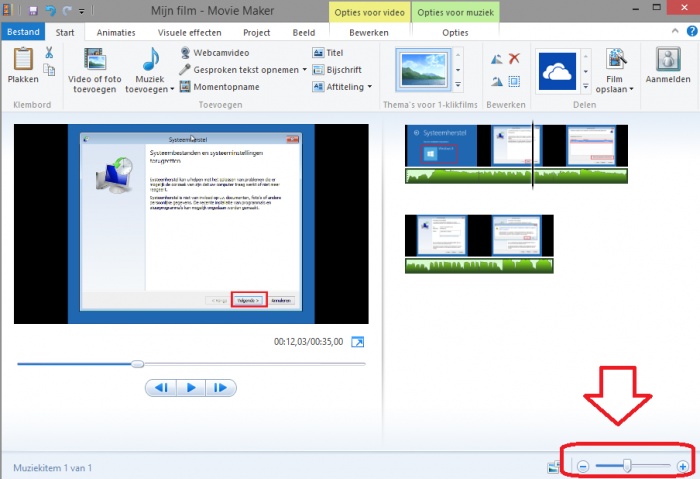
Task: Expand the themes gallery more arrow
Action: point(458,84)
